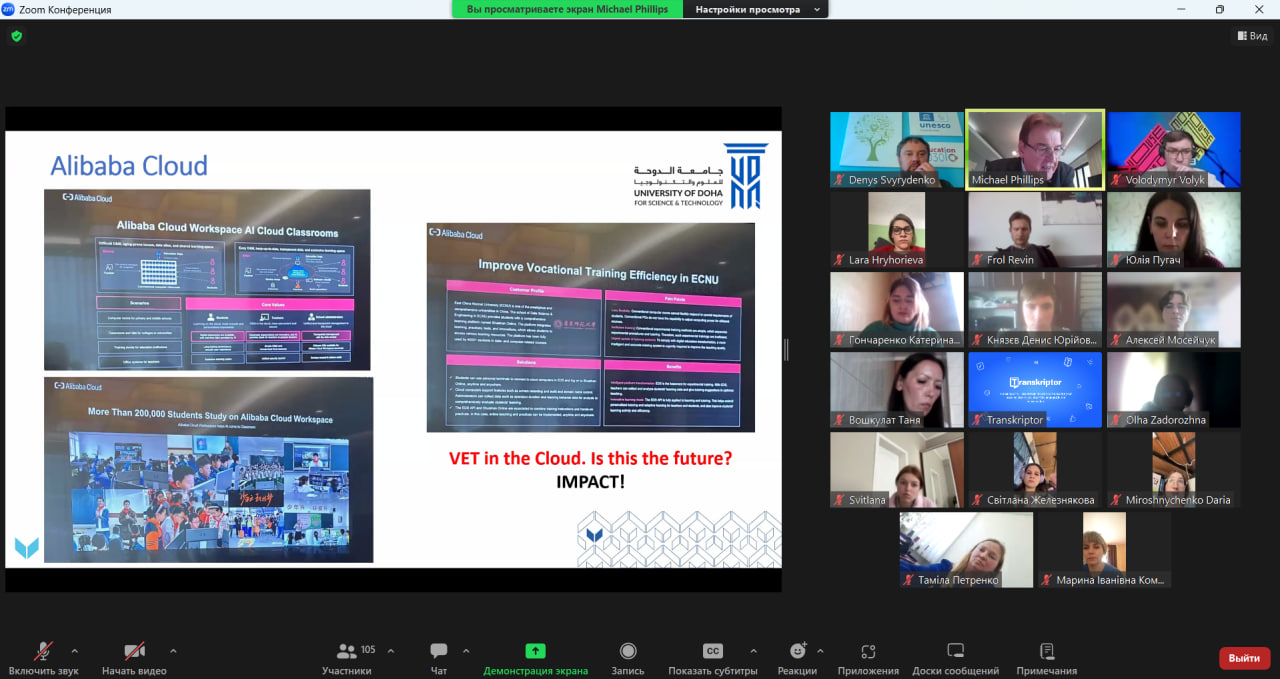Click the red Выйти leave button
This screenshot has width=1280, height=679.
coord(1244,658)
